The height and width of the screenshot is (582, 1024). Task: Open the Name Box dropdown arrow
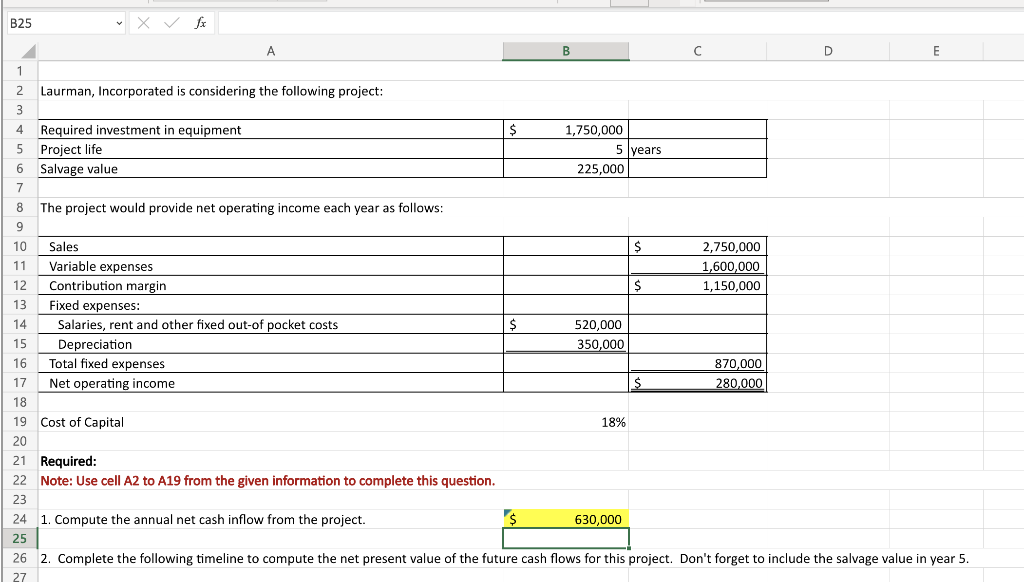118,22
